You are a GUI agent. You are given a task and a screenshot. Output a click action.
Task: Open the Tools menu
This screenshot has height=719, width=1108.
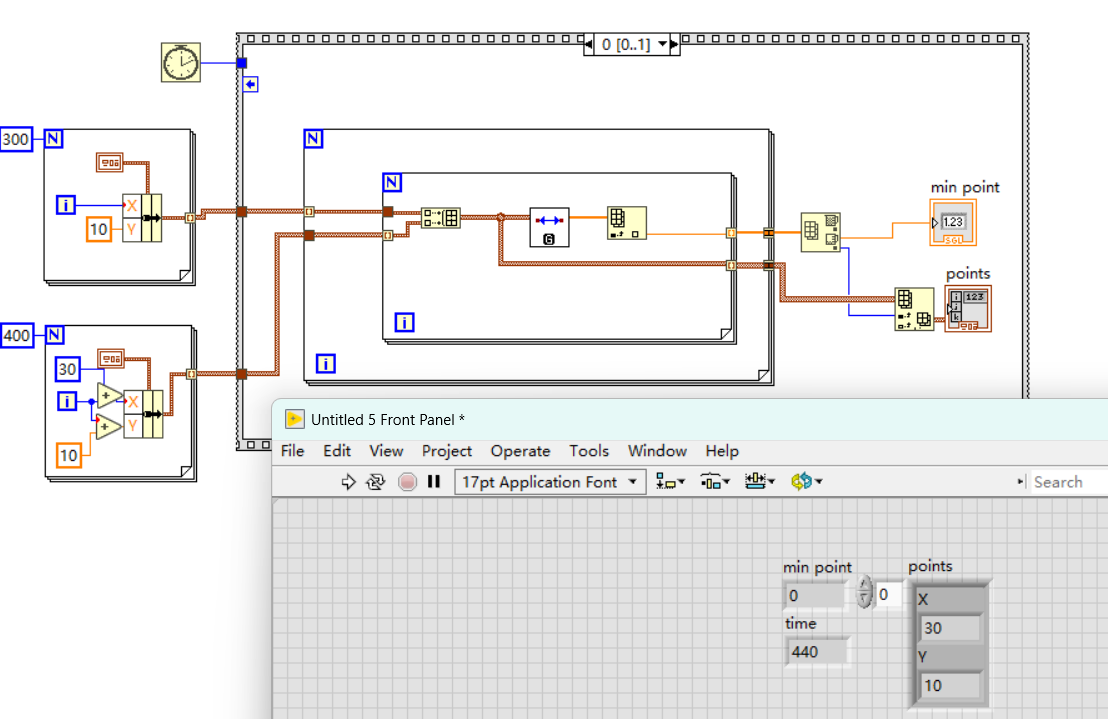pos(589,451)
